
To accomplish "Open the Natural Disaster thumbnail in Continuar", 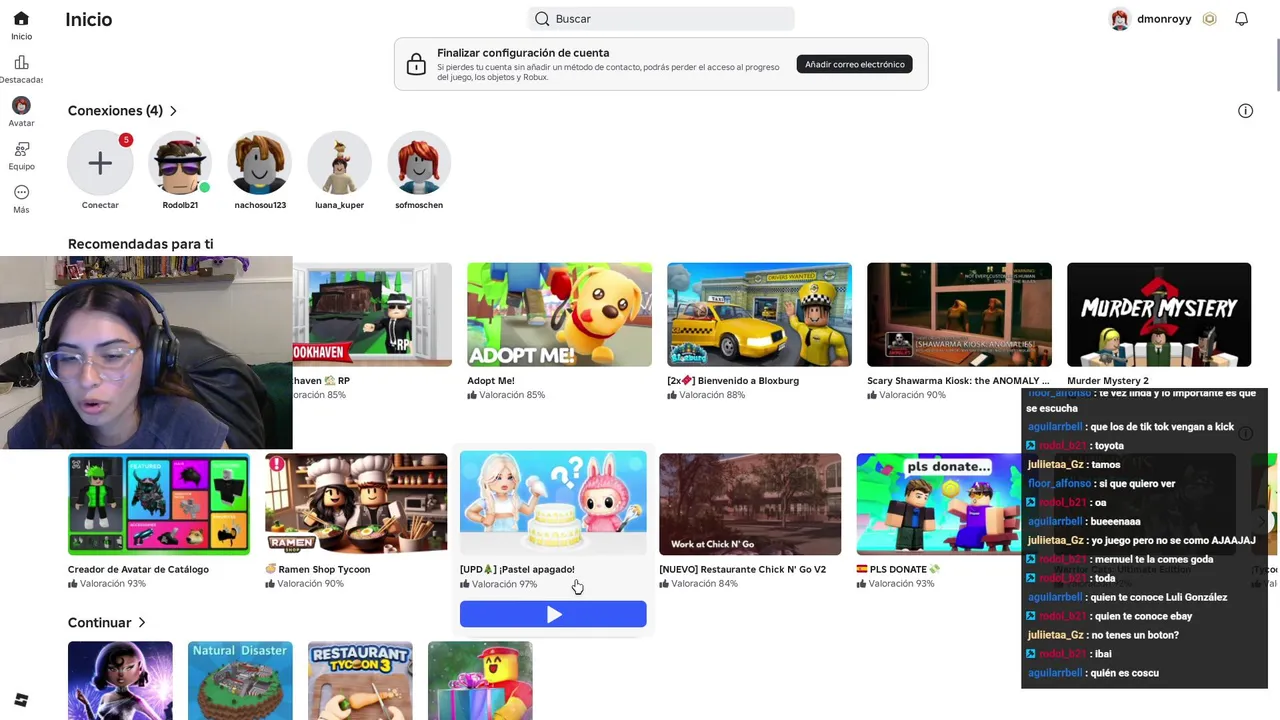I will coord(240,681).
